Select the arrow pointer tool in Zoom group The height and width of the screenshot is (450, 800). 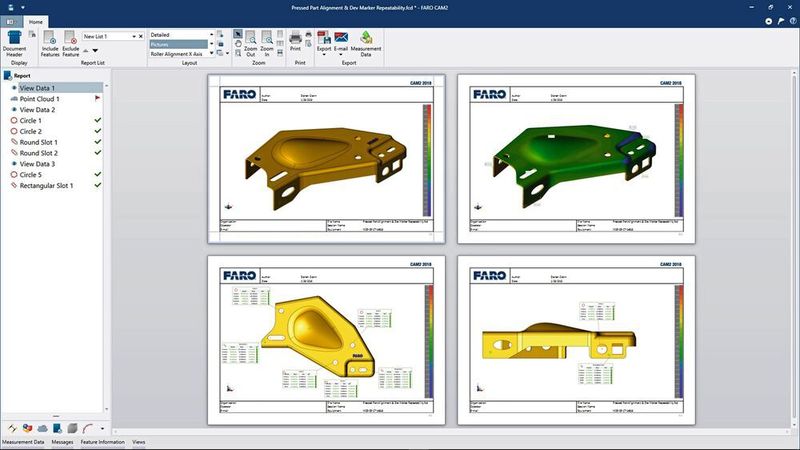tap(238, 34)
